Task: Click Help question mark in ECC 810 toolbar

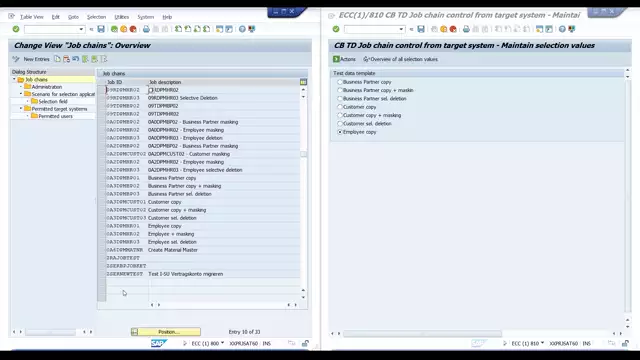Action: click(562, 29)
